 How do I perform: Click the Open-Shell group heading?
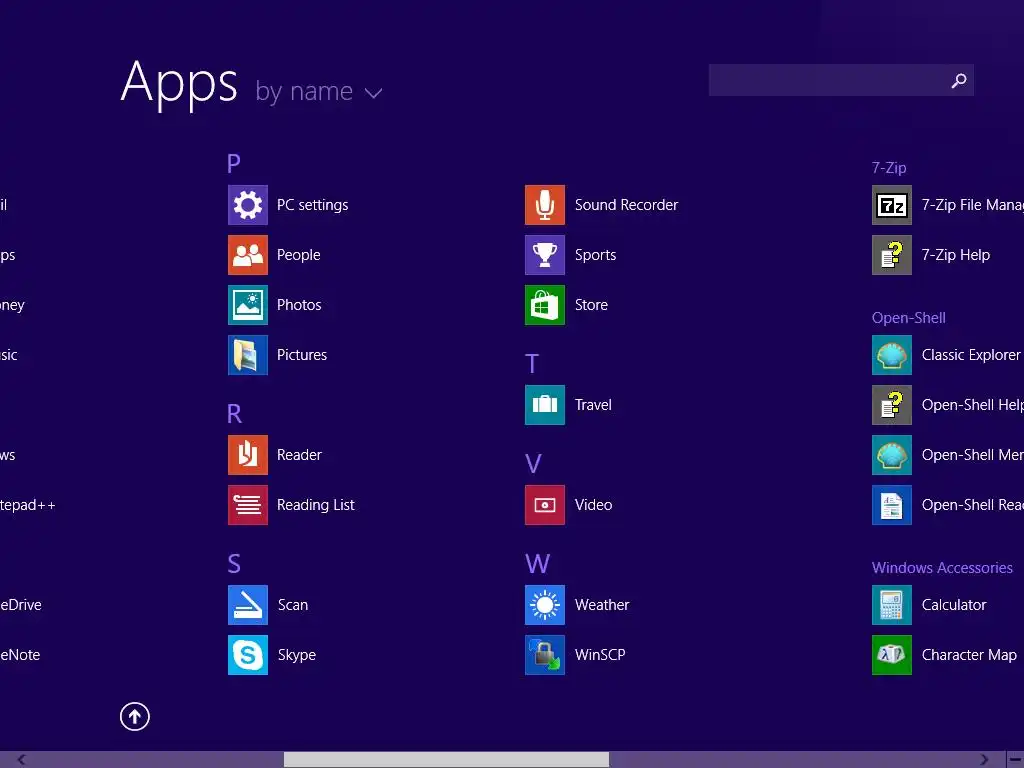point(908,318)
